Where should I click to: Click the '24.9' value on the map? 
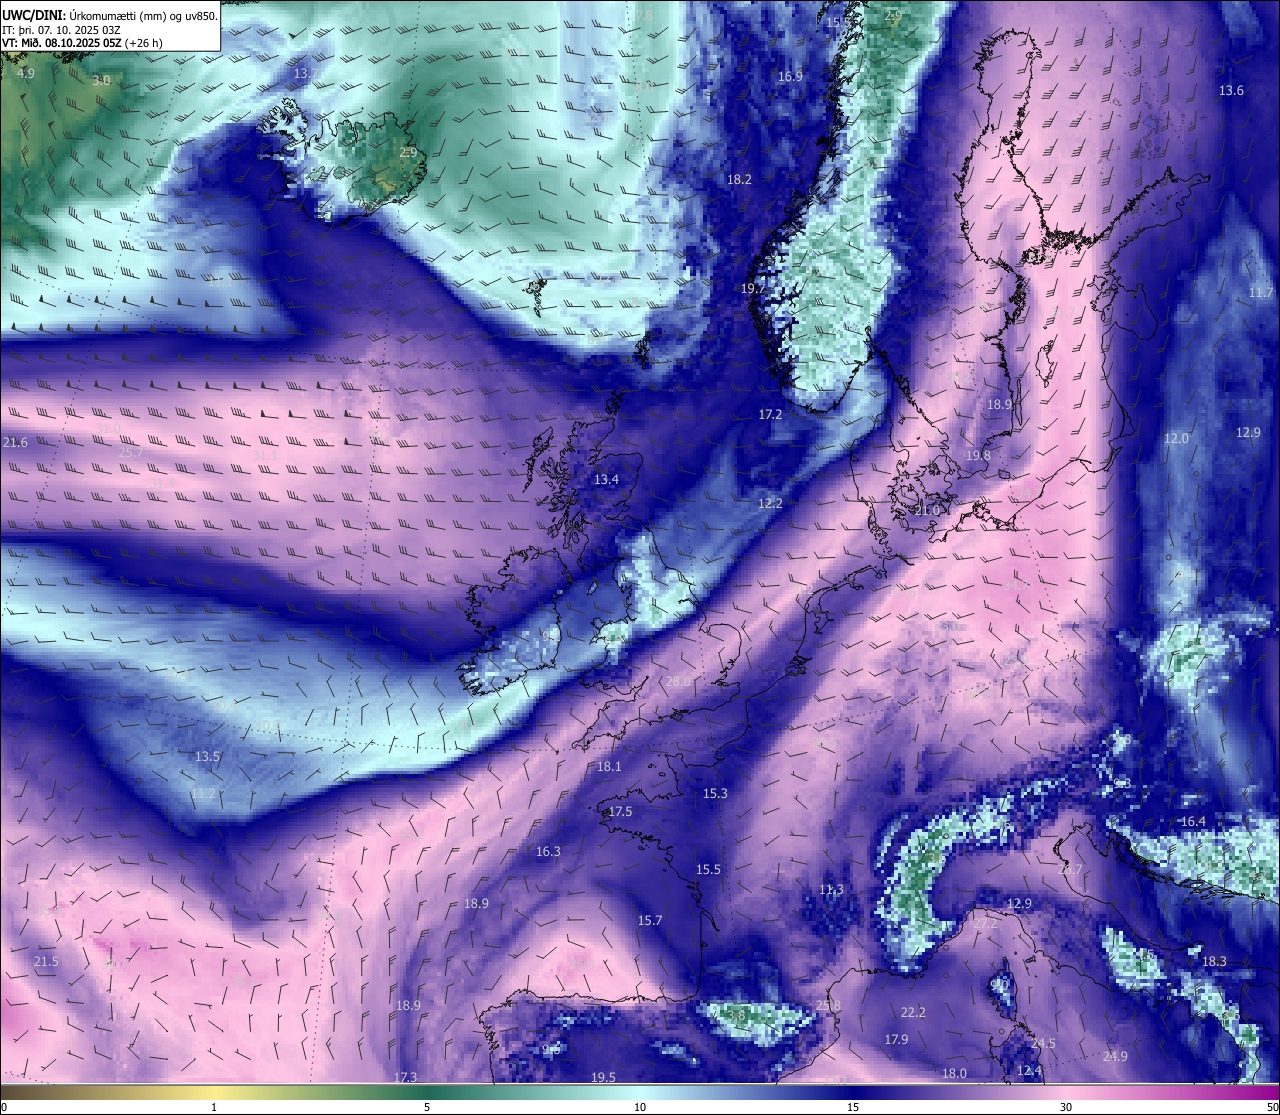[x=1115, y=1056]
